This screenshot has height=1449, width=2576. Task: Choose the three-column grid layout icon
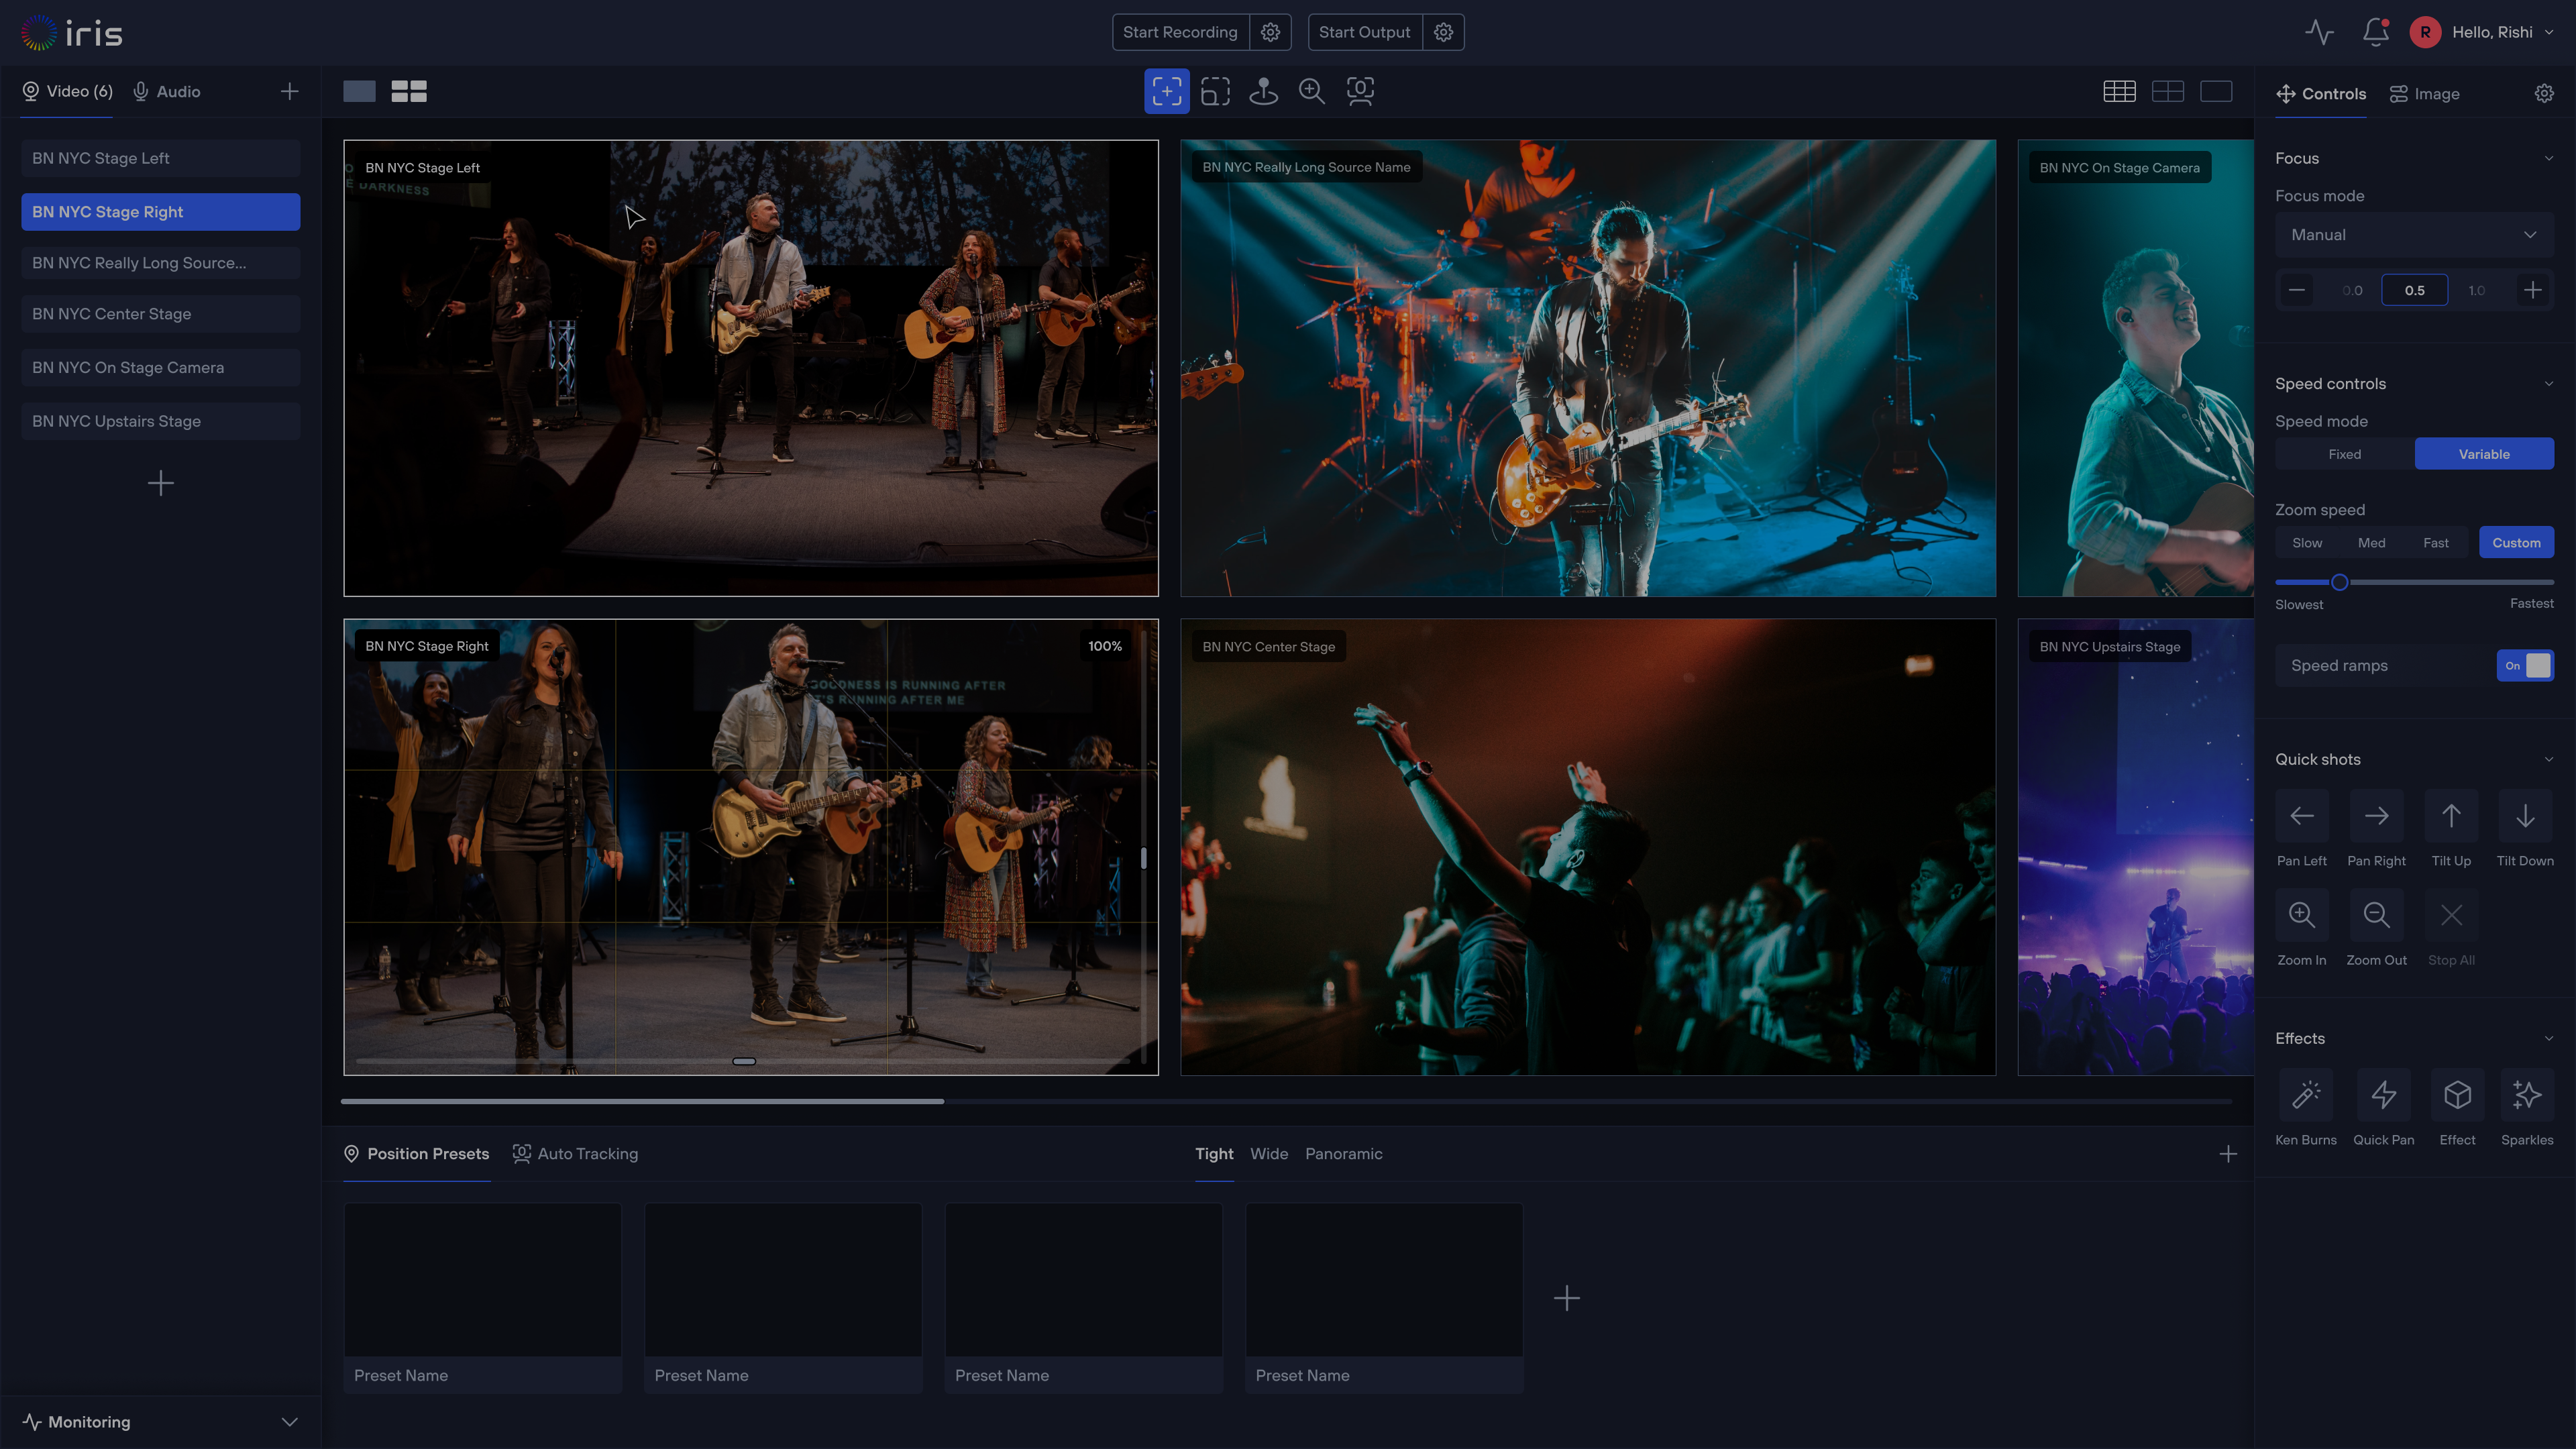(2119, 91)
